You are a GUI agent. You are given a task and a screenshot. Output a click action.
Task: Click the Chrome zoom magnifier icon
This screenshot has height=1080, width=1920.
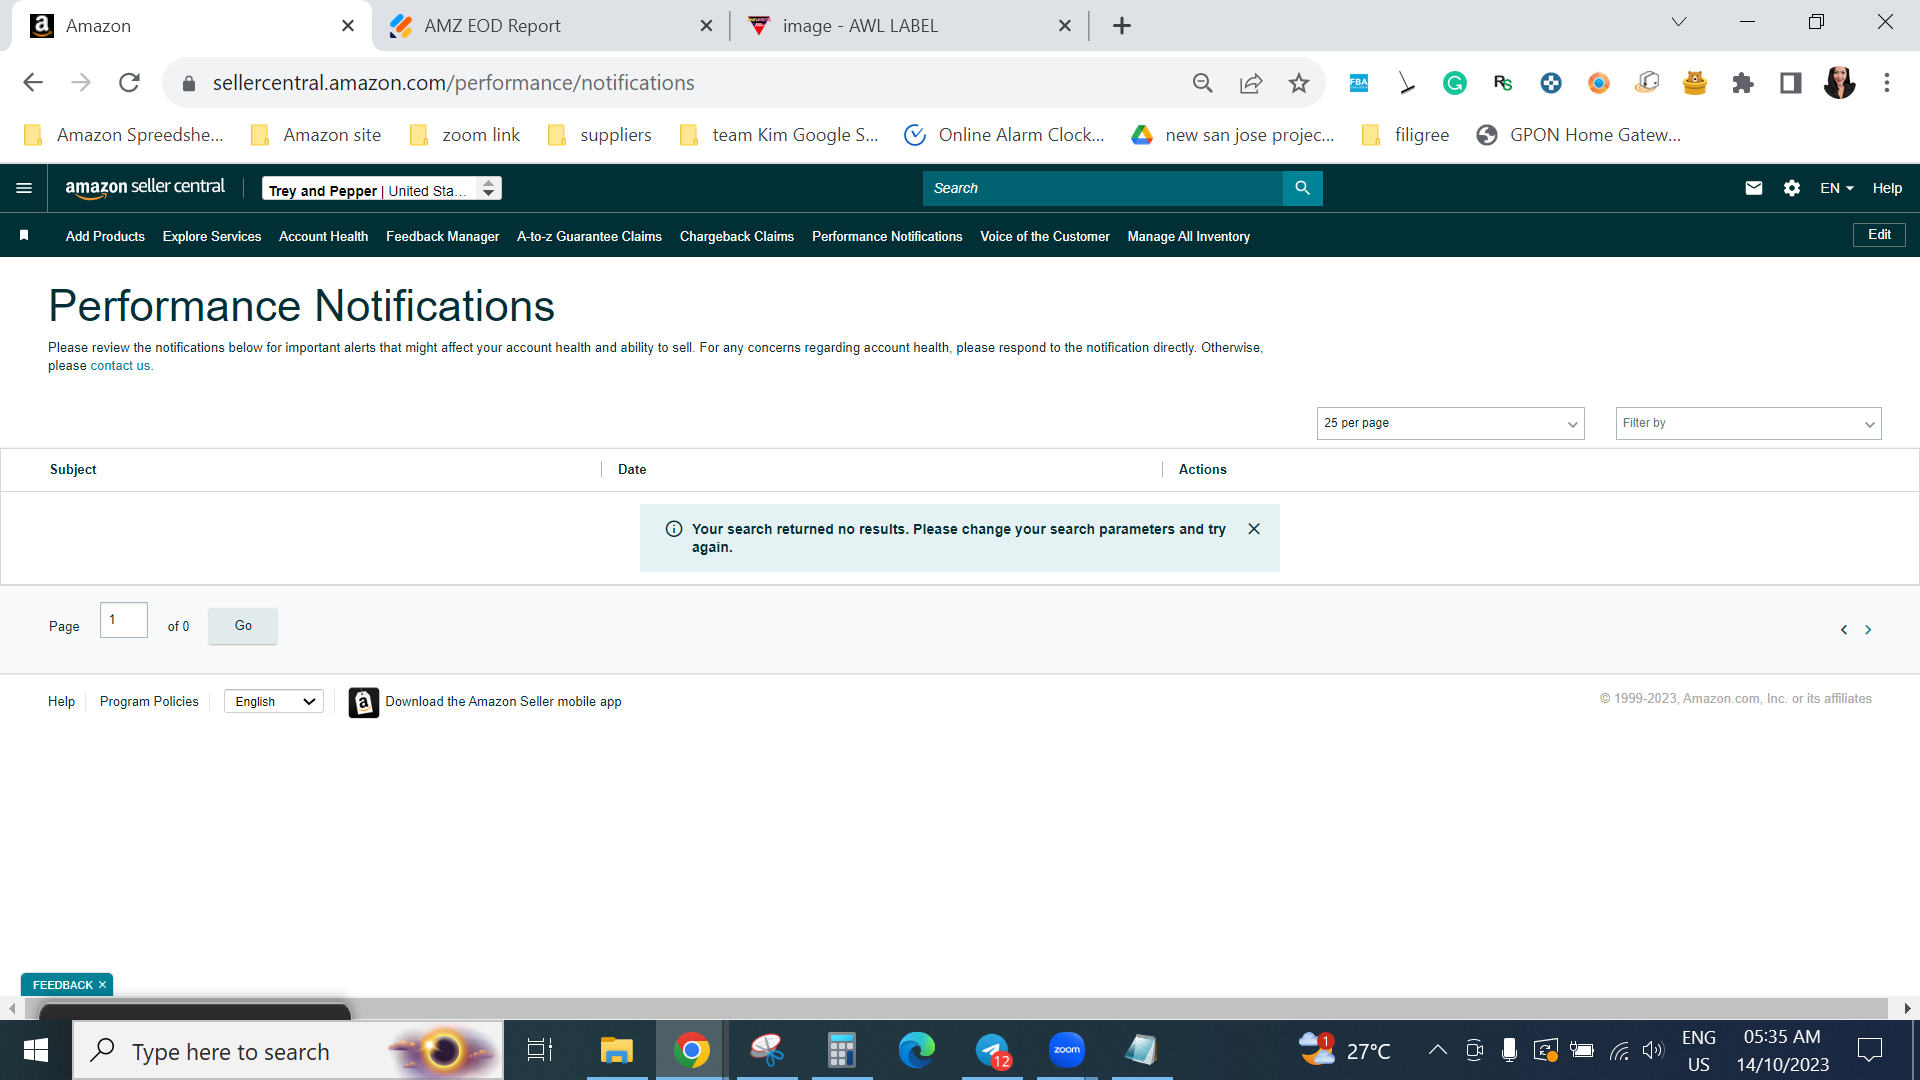[x=1203, y=83]
